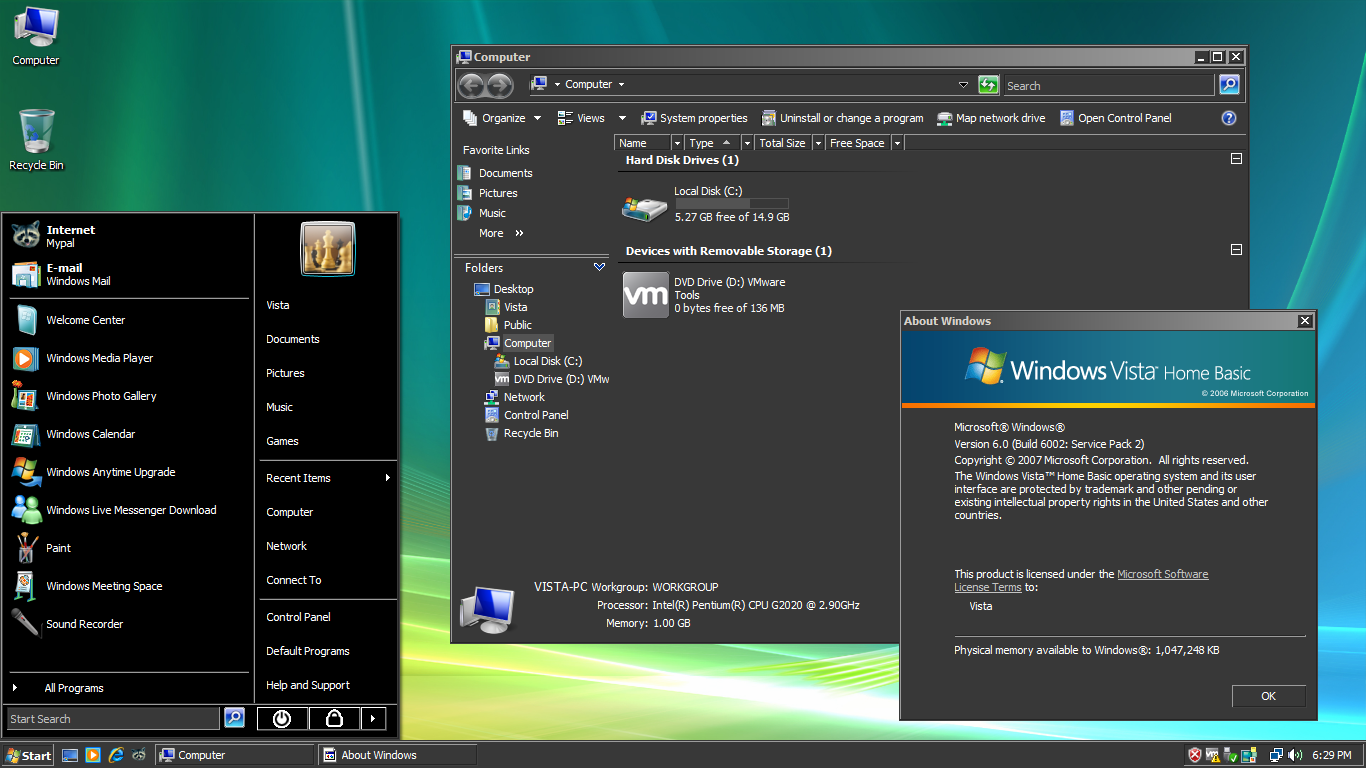Click inside the Search field

(x=1110, y=85)
